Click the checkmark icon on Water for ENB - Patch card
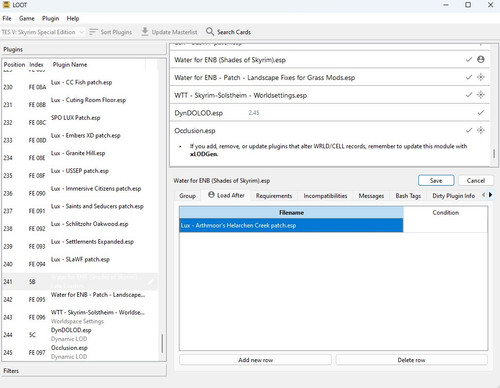The height and width of the screenshot is (388, 500). [469, 77]
